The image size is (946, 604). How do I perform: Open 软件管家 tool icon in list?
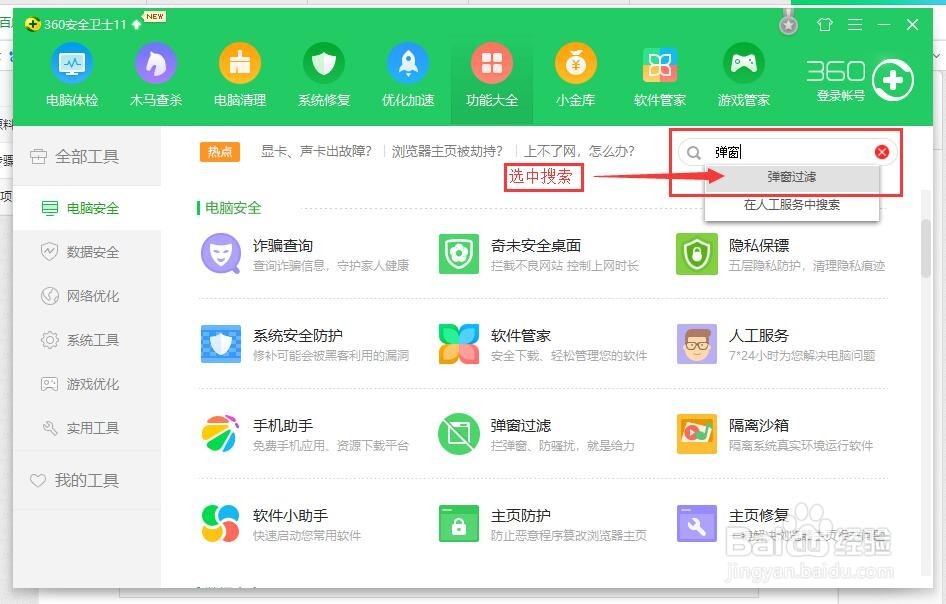click(x=459, y=344)
